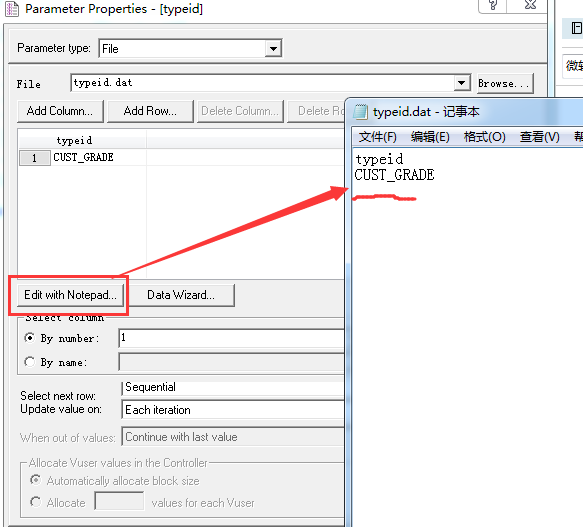Click the Edit with Notepad... button

(x=70, y=295)
